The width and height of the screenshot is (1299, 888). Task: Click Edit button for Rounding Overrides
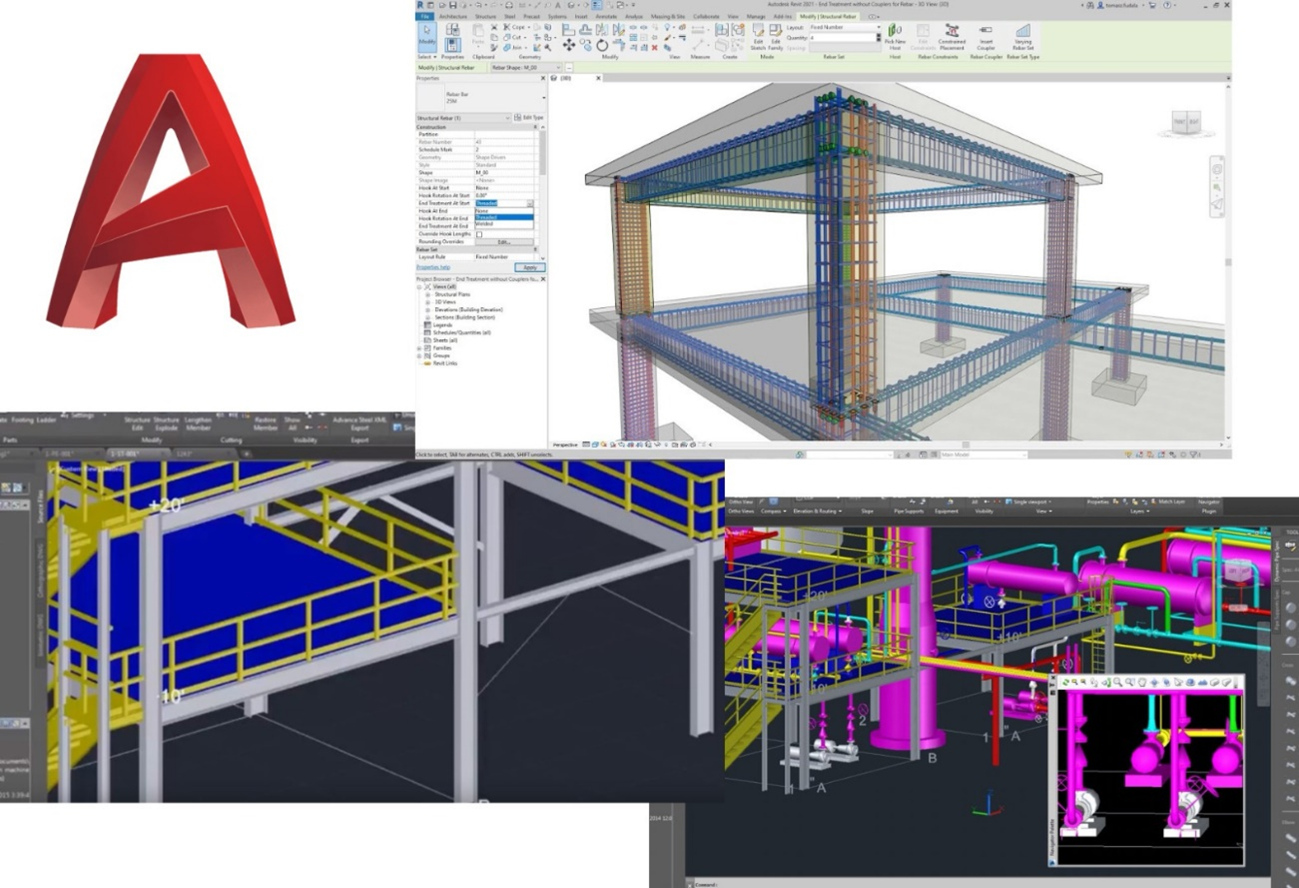[x=504, y=242]
